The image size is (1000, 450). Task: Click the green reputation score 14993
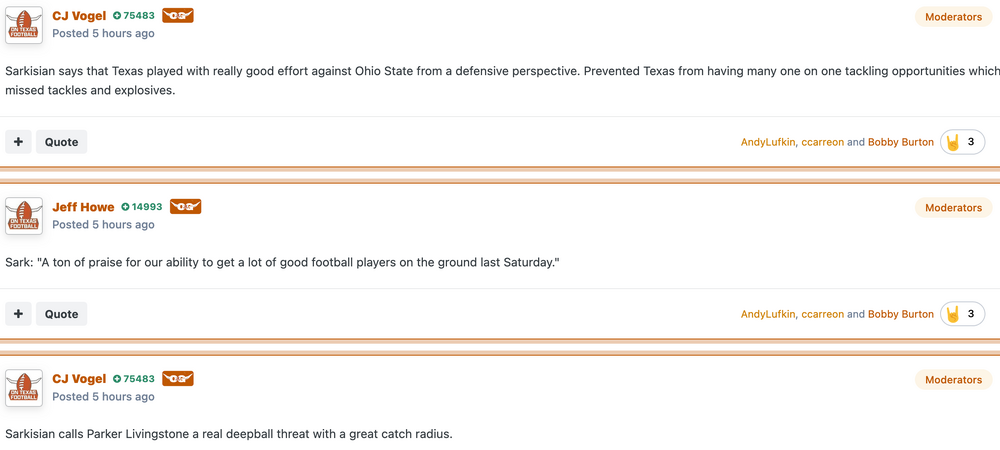tap(141, 207)
